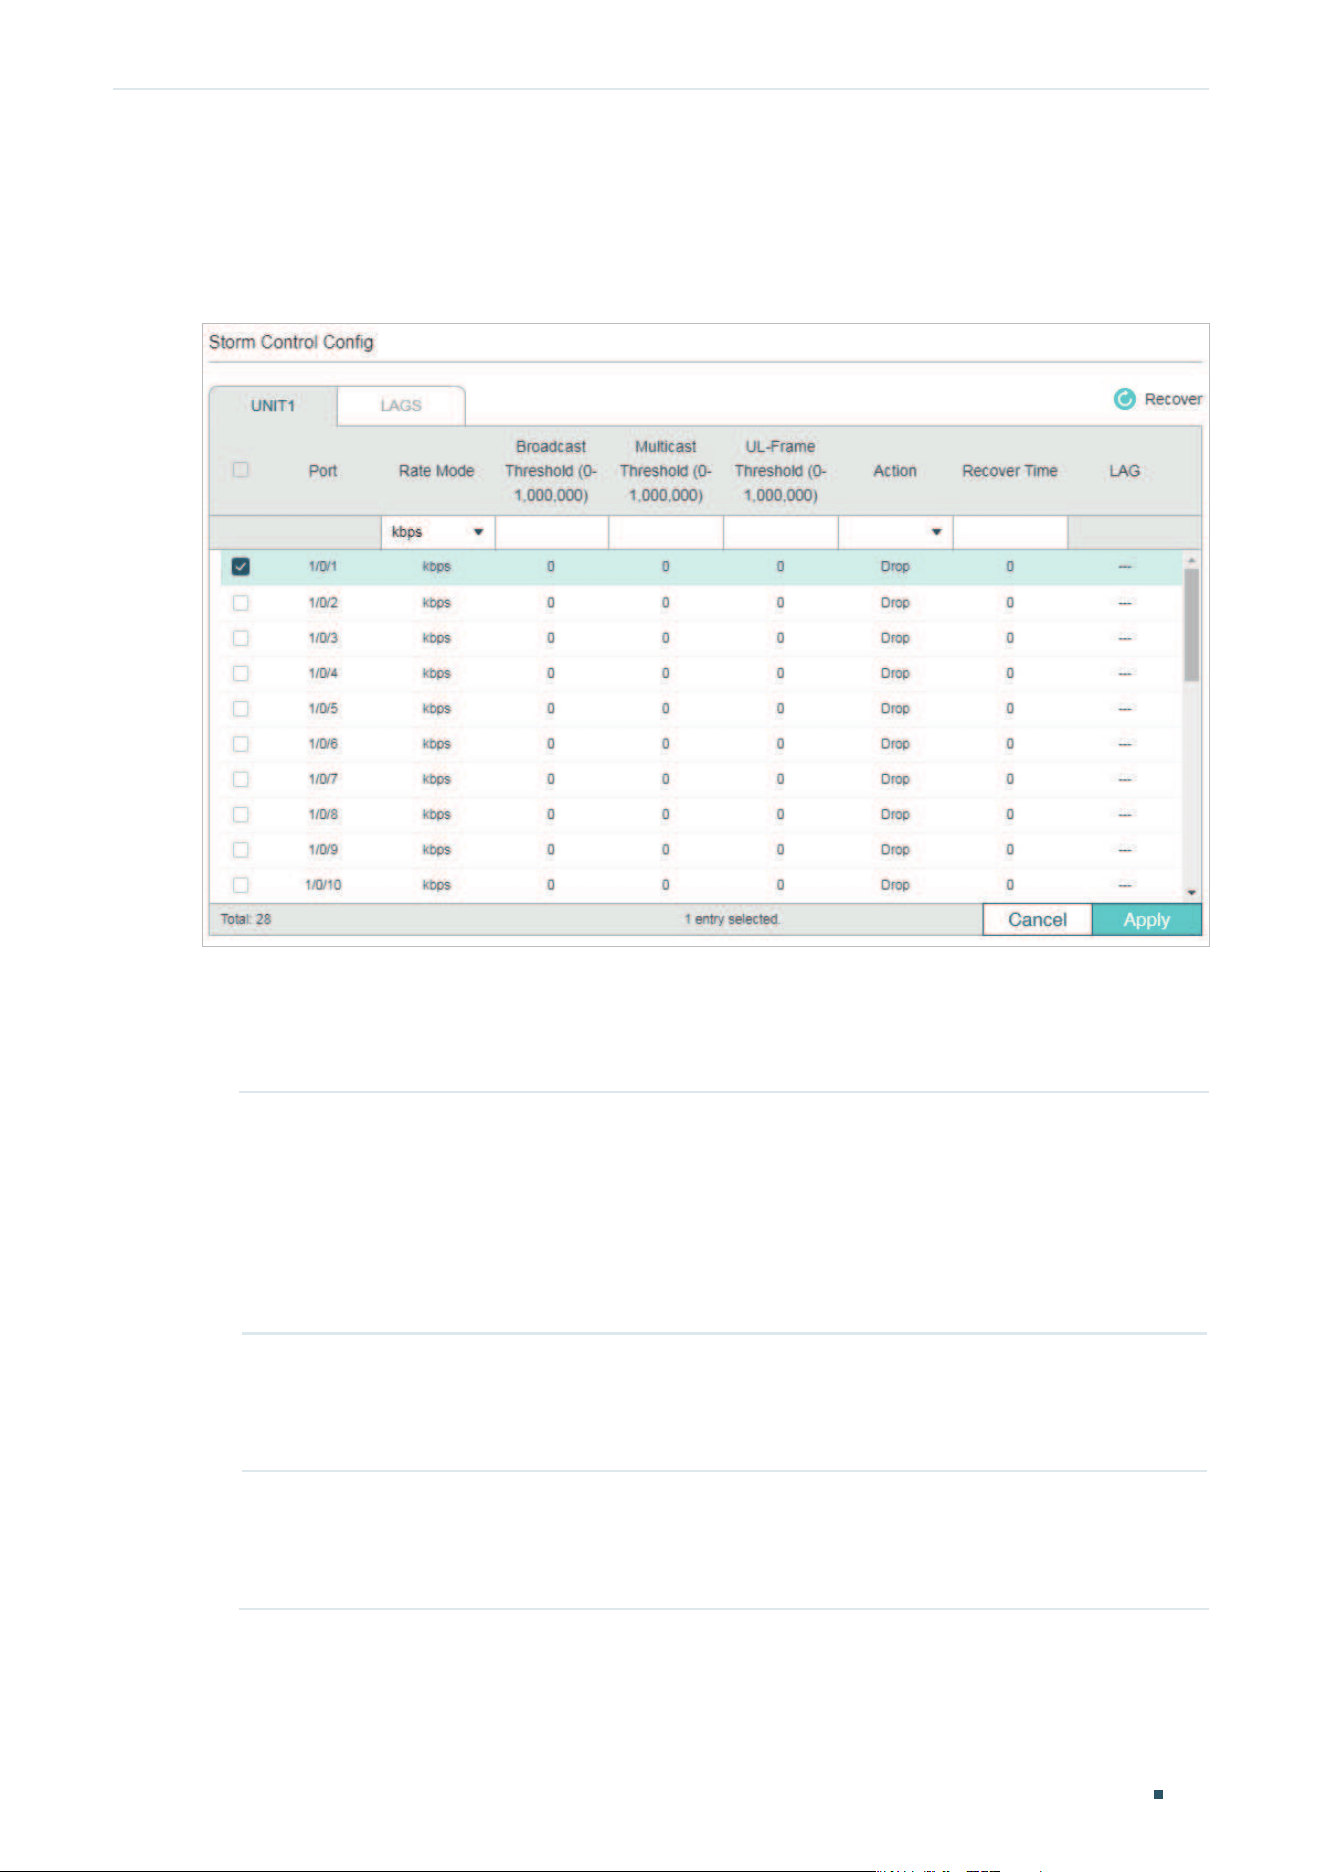The height and width of the screenshot is (1872, 1324).
Task: Click the Storm Control Config title
Action: point(291,342)
